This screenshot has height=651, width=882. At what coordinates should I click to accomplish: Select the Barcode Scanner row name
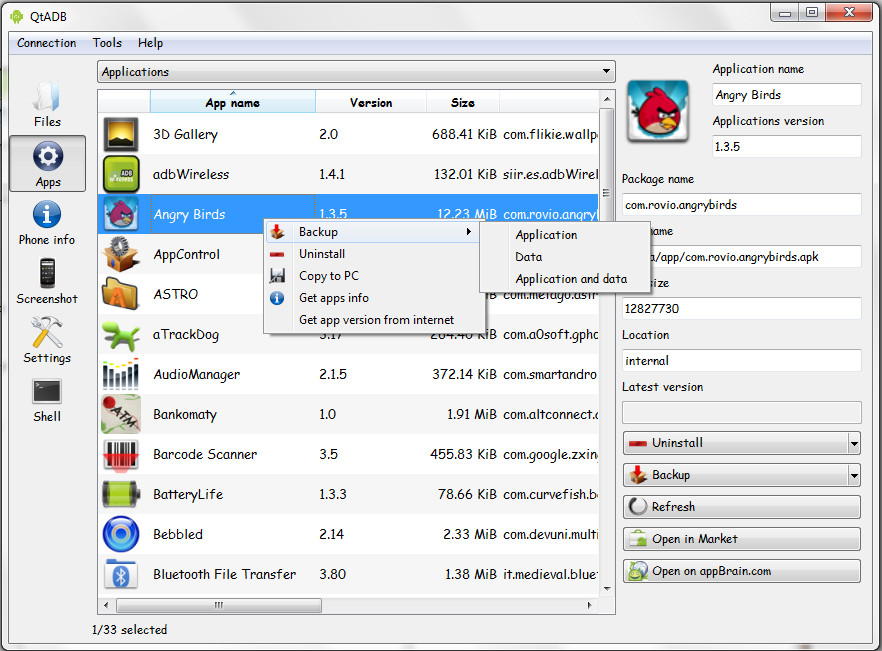click(205, 455)
